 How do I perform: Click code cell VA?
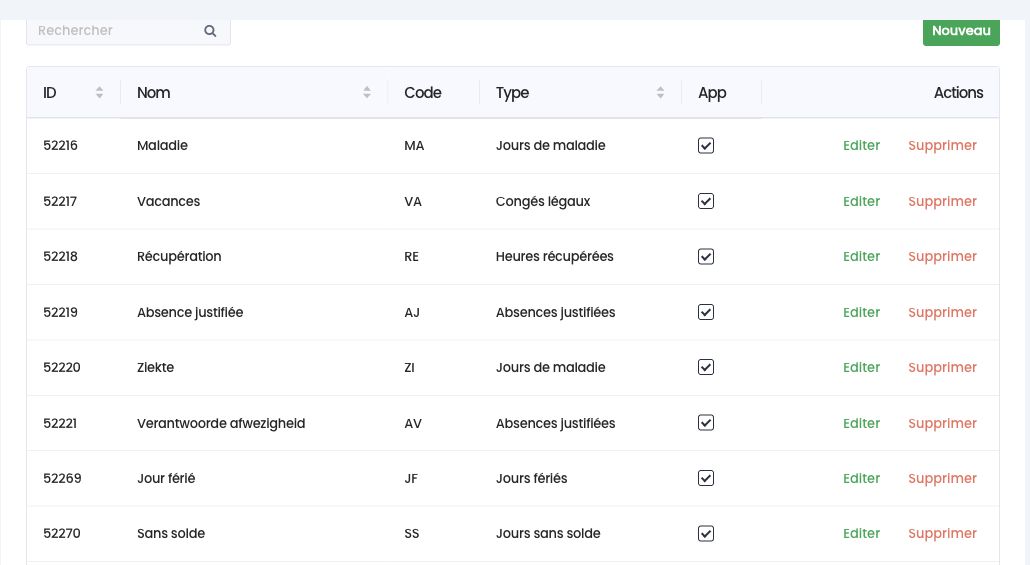(413, 202)
